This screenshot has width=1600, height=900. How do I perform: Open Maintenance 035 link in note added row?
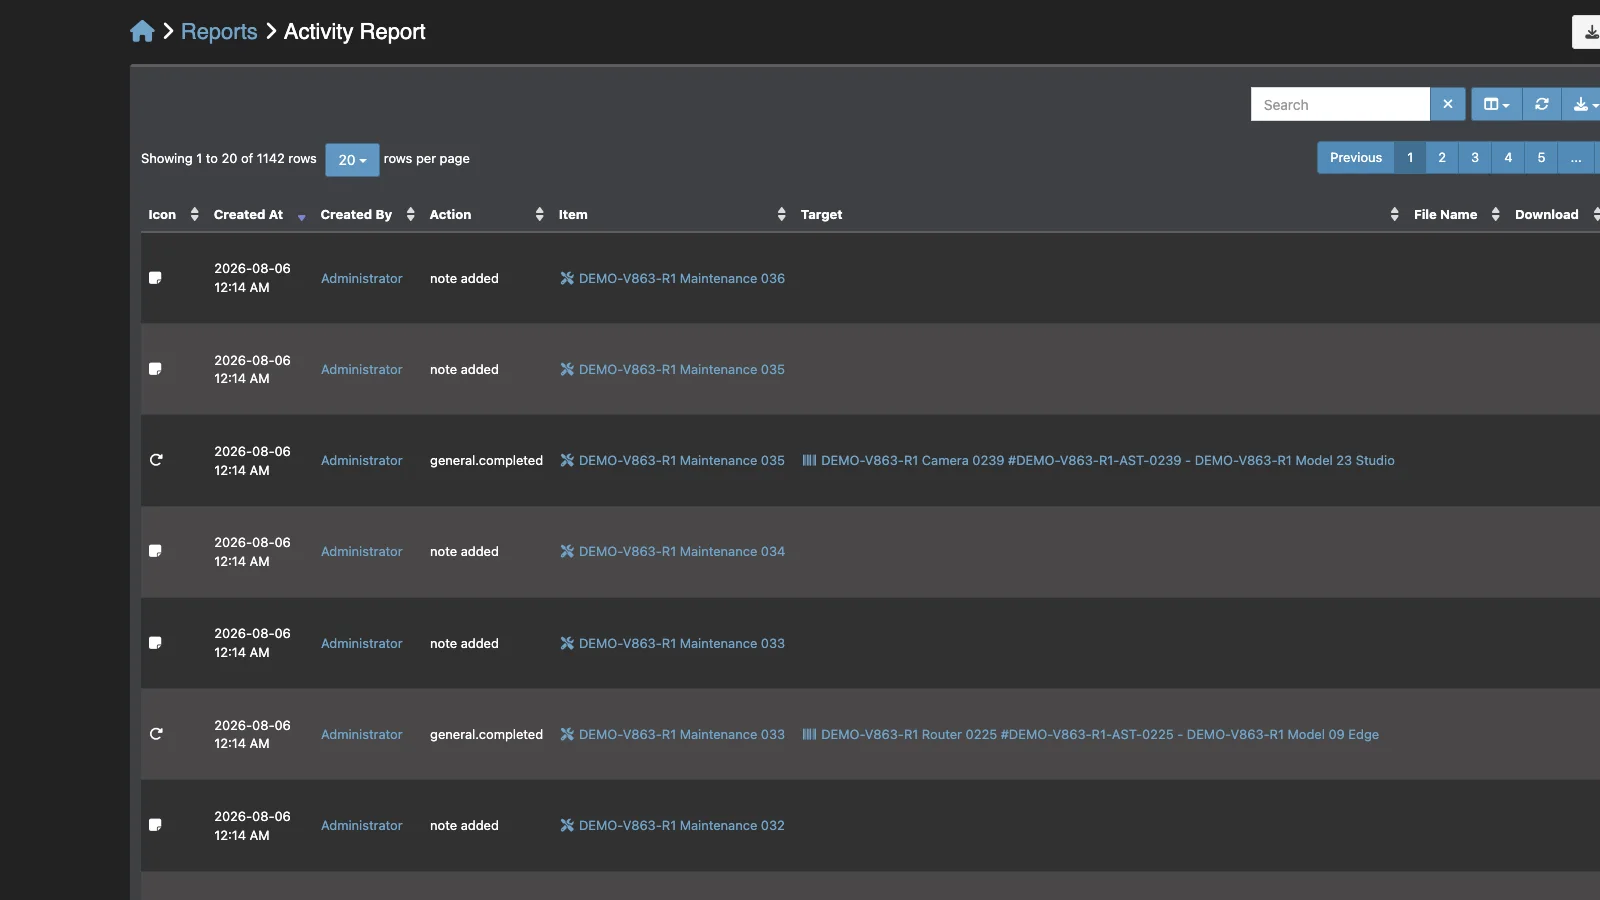(x=682, y=370)
